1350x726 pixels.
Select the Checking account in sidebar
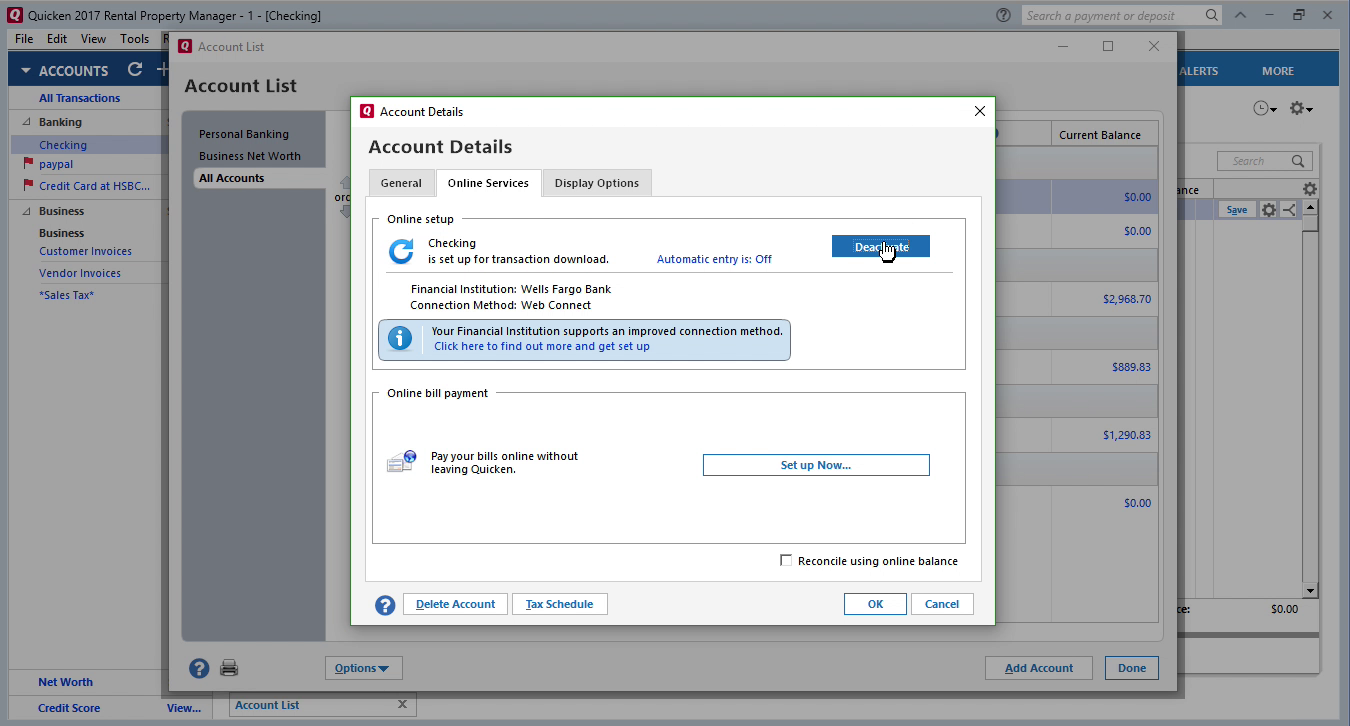tap(63, 145)
